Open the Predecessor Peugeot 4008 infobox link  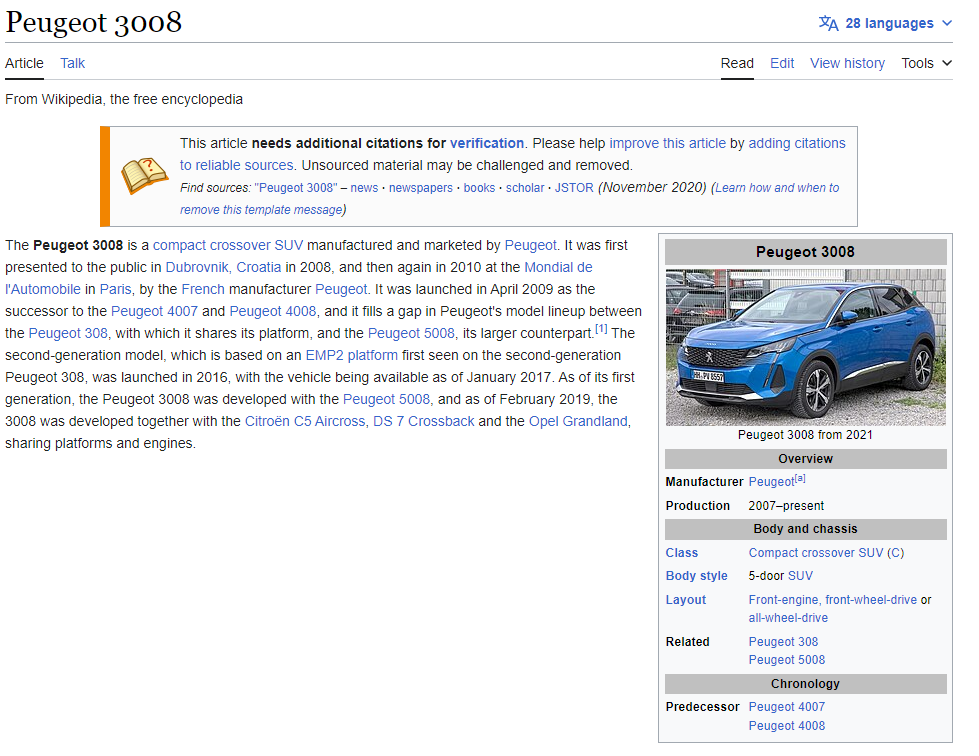(787, 725)
